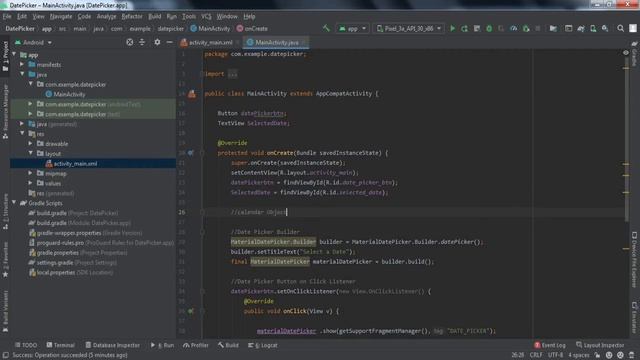
Task: Open the app run configuration dropdown
Action: coord(353,29)
